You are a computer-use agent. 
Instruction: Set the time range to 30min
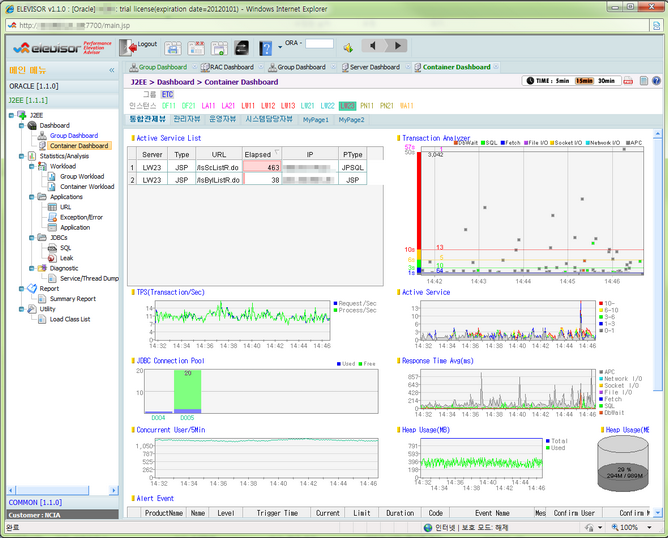[x=606, y=81]
